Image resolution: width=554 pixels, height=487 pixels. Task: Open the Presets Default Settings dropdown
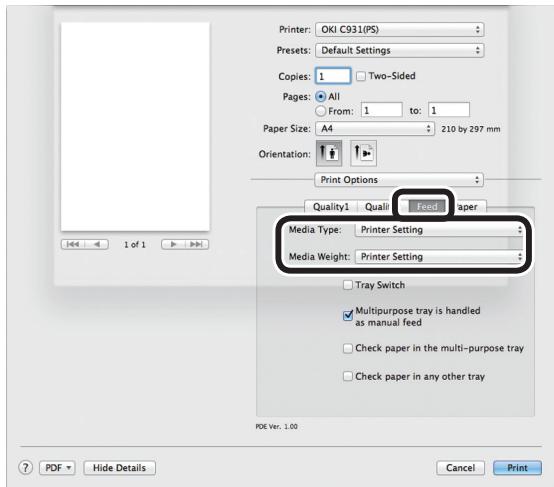point(400,50)
